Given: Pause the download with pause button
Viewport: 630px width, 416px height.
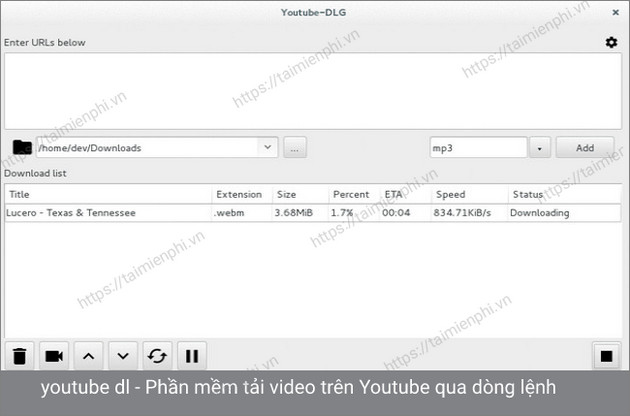Looking at the screenshot, I should tap(192, 356).
